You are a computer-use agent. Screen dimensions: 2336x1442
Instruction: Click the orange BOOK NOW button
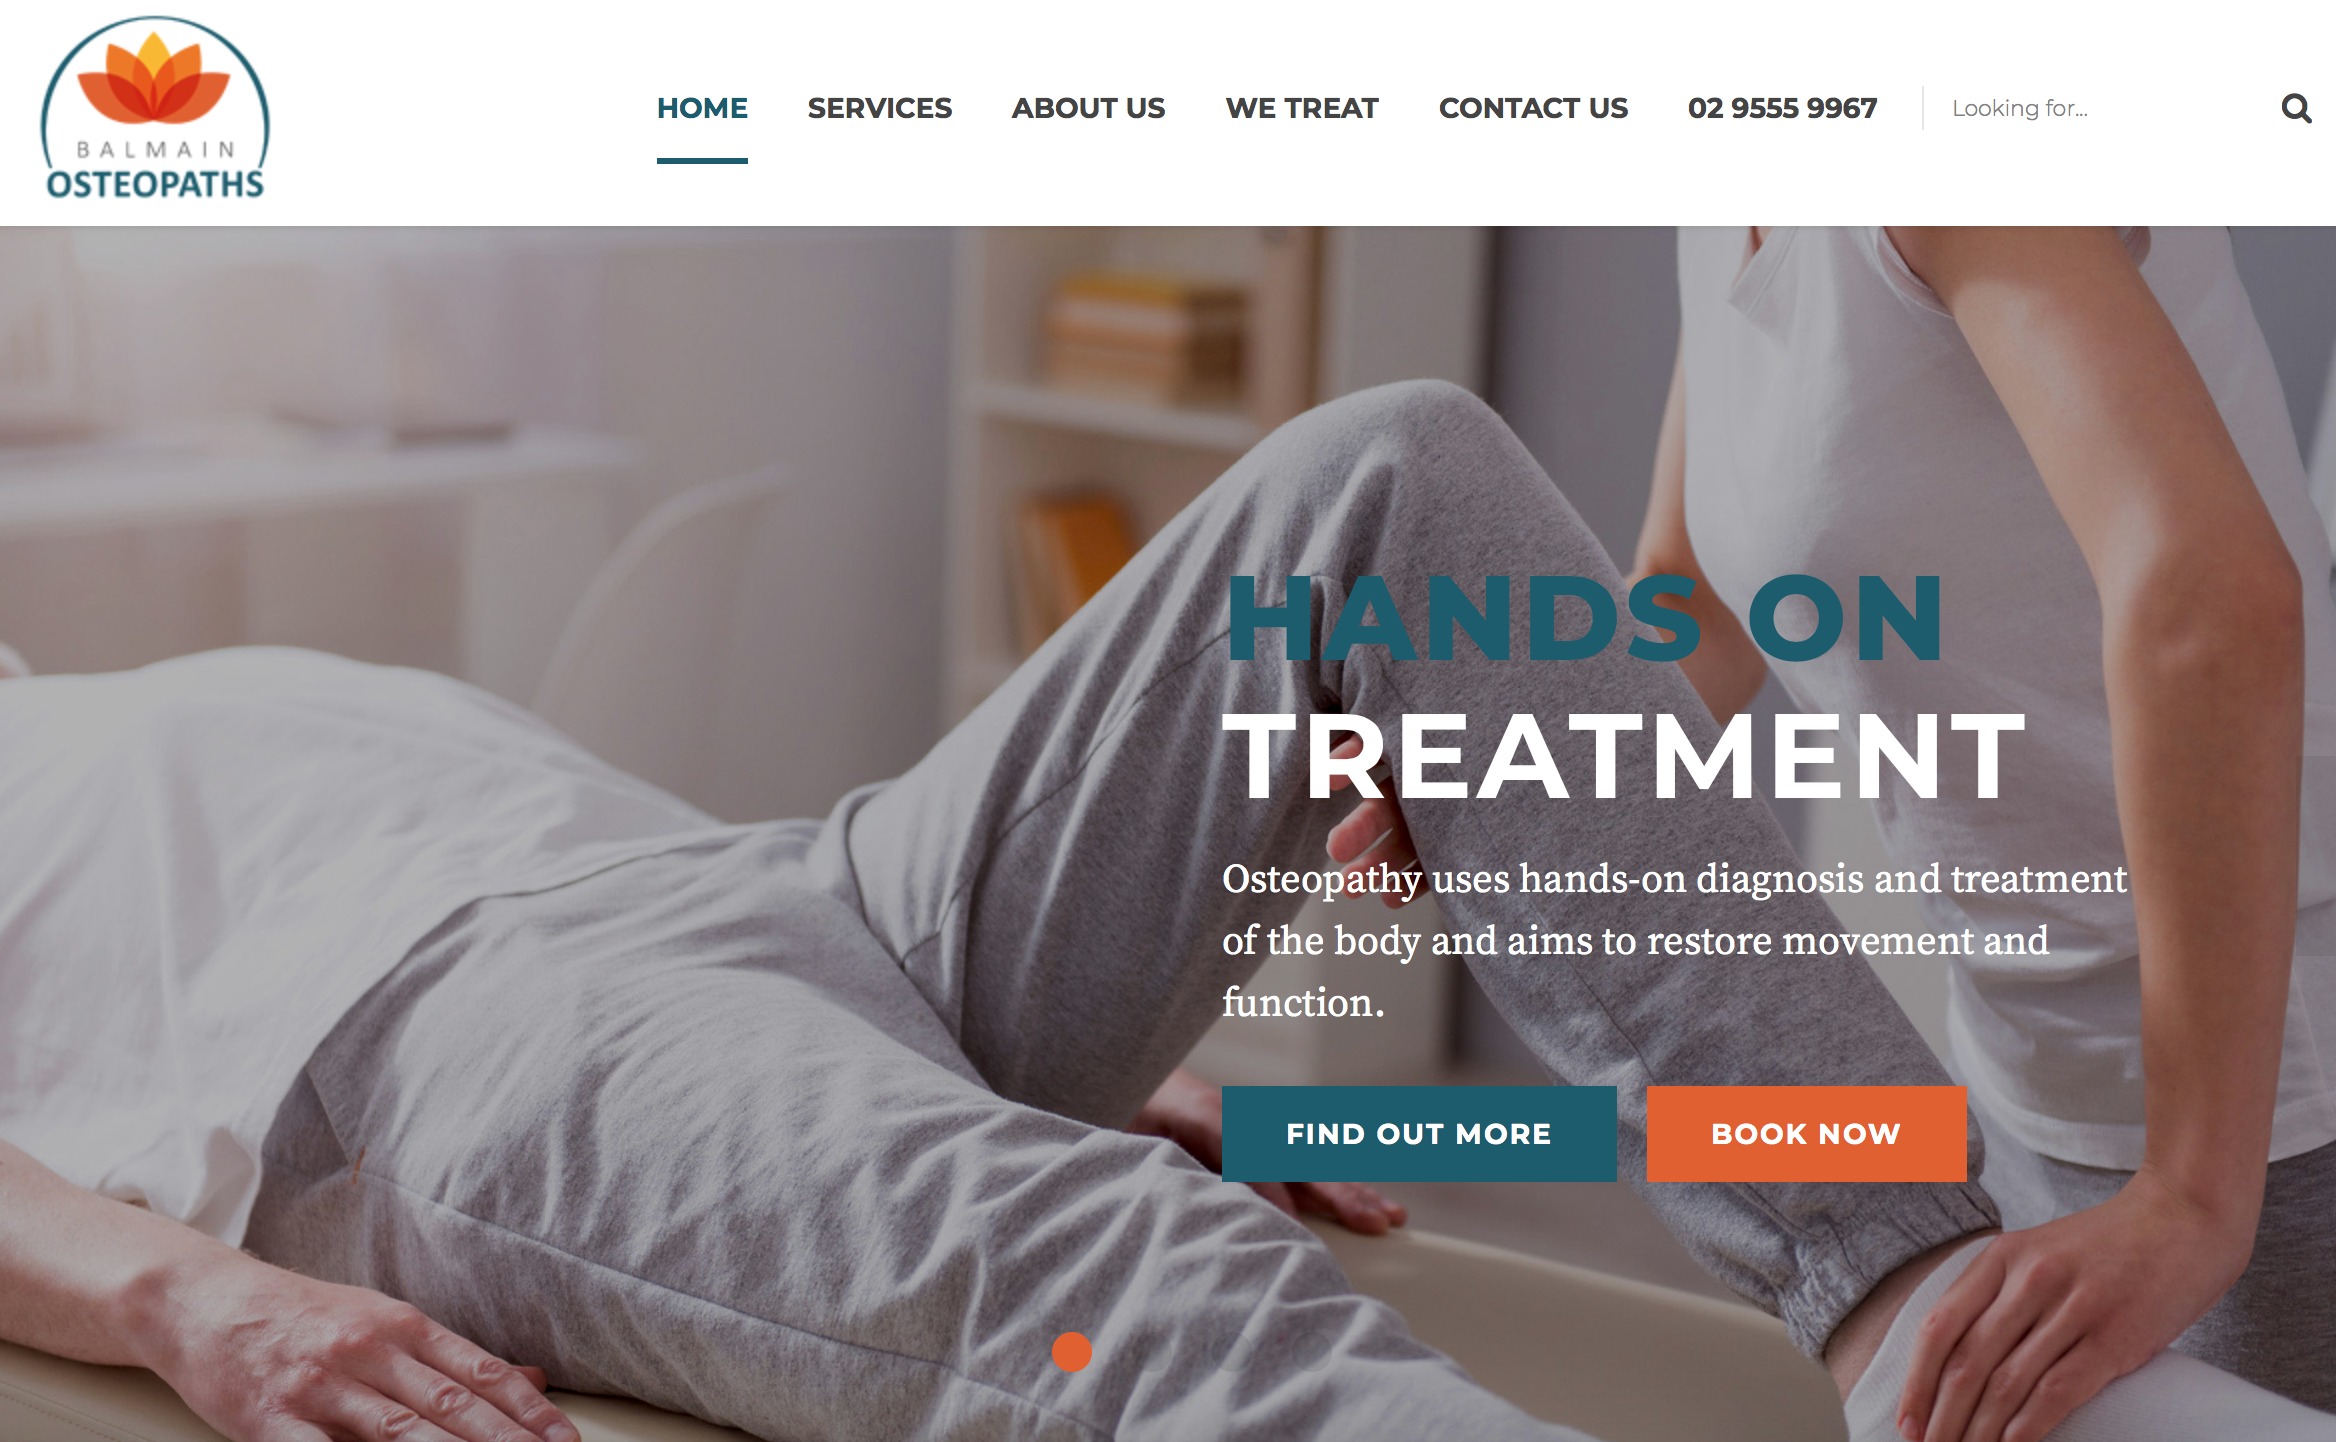(x=1806, y=1134)
